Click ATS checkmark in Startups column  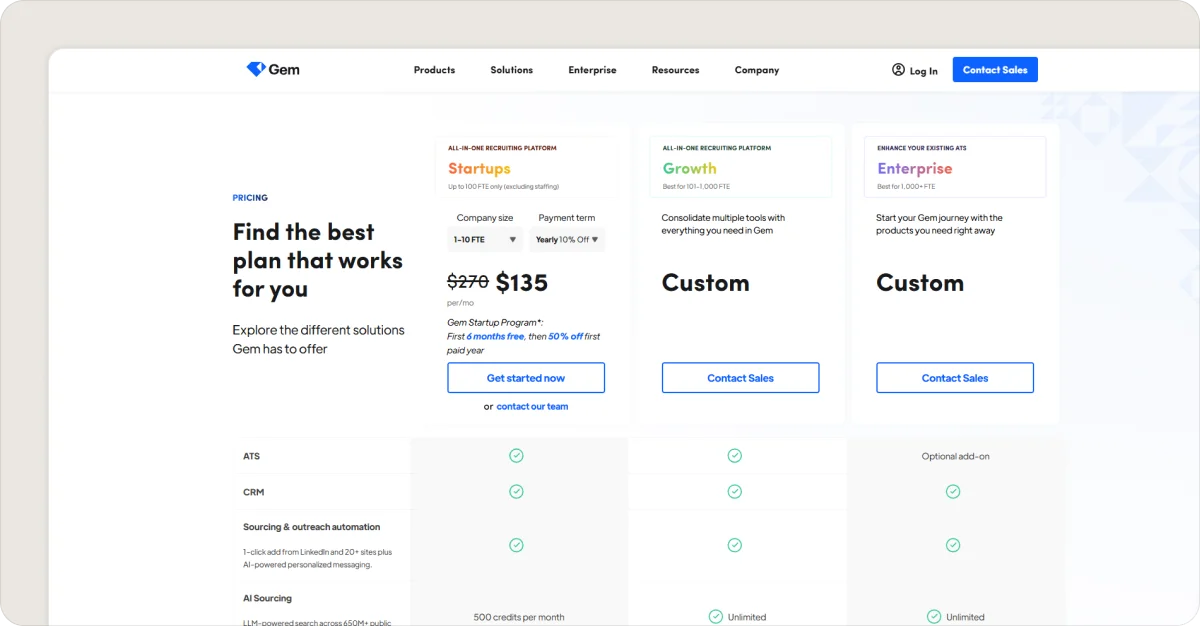[x=516, y=456]
